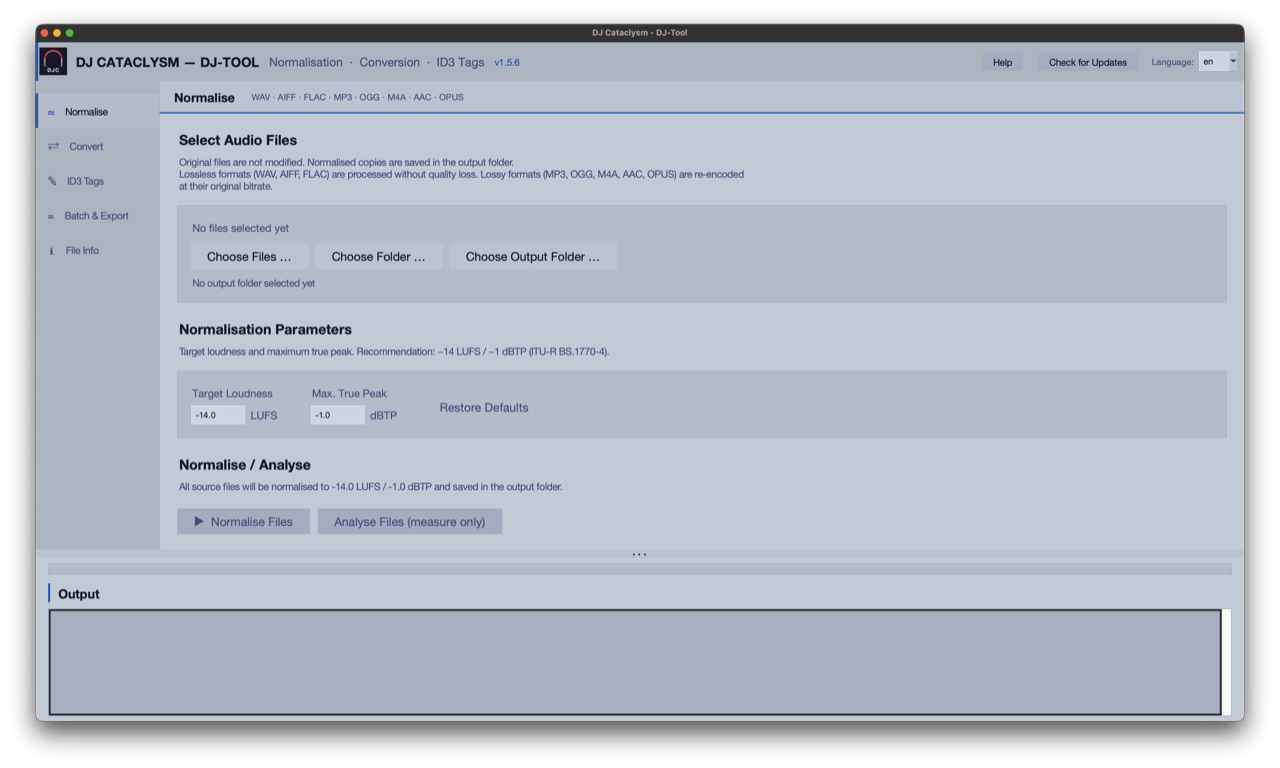Viewport: 1280px width, 768px height.
Task: Click the v1.5.6 version label
Action: [x=507, y=63]
